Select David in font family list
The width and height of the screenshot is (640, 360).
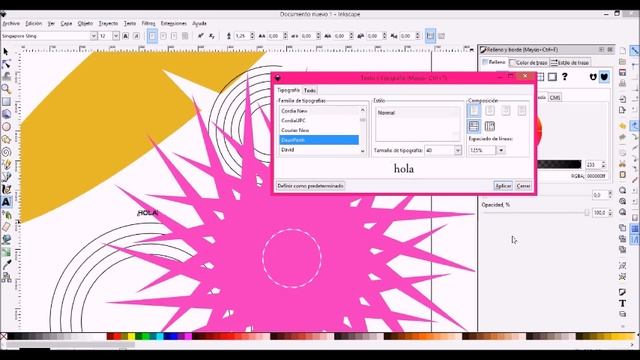pyautogui.click(x=319, y=150)
